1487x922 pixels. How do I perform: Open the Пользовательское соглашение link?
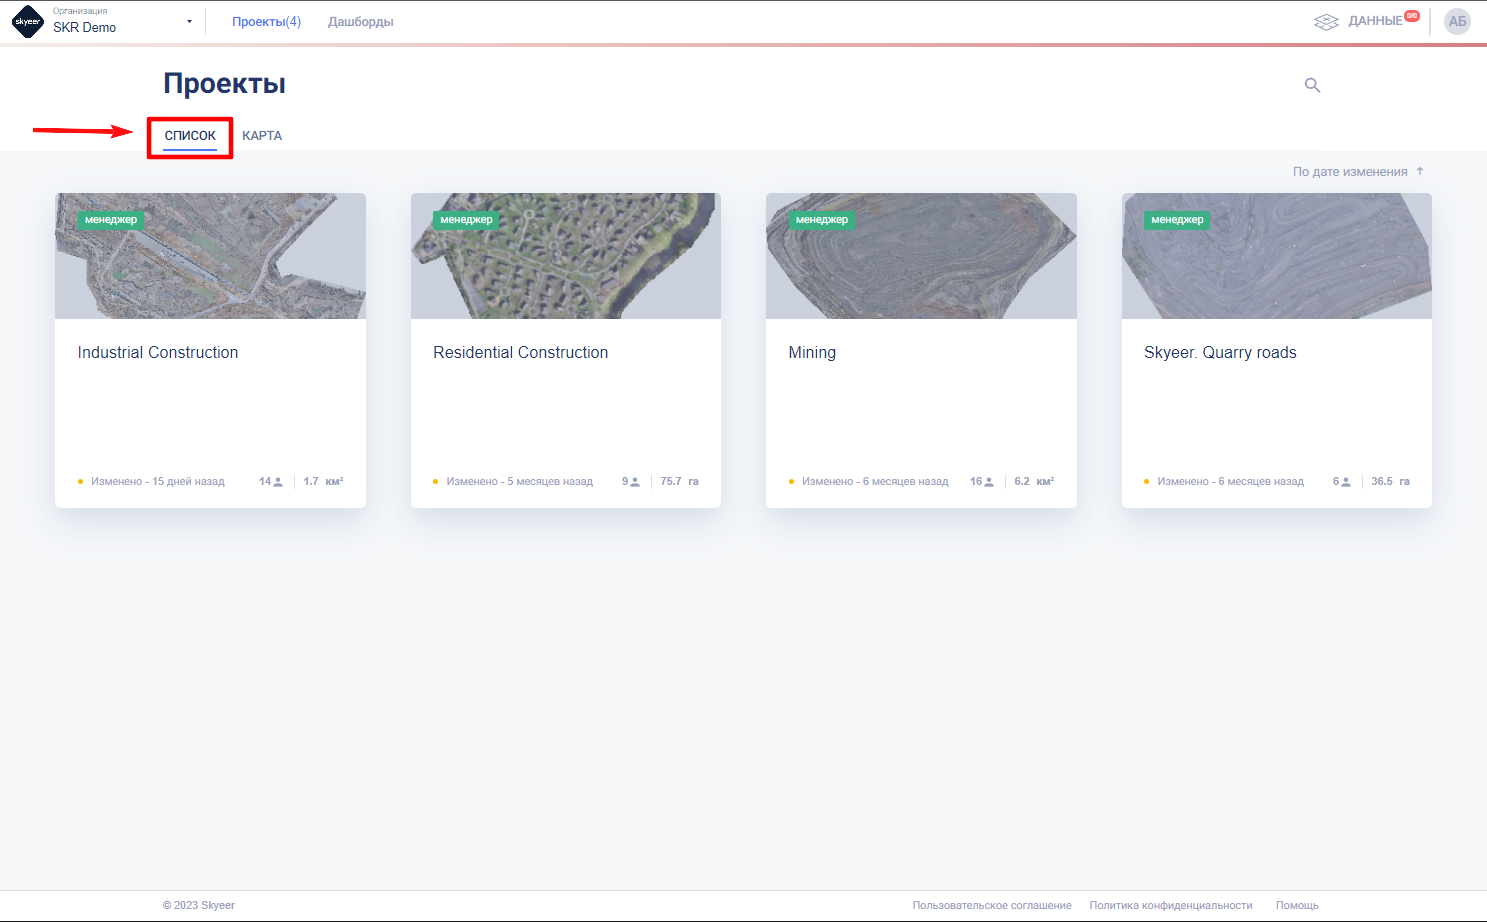[991, 906]
